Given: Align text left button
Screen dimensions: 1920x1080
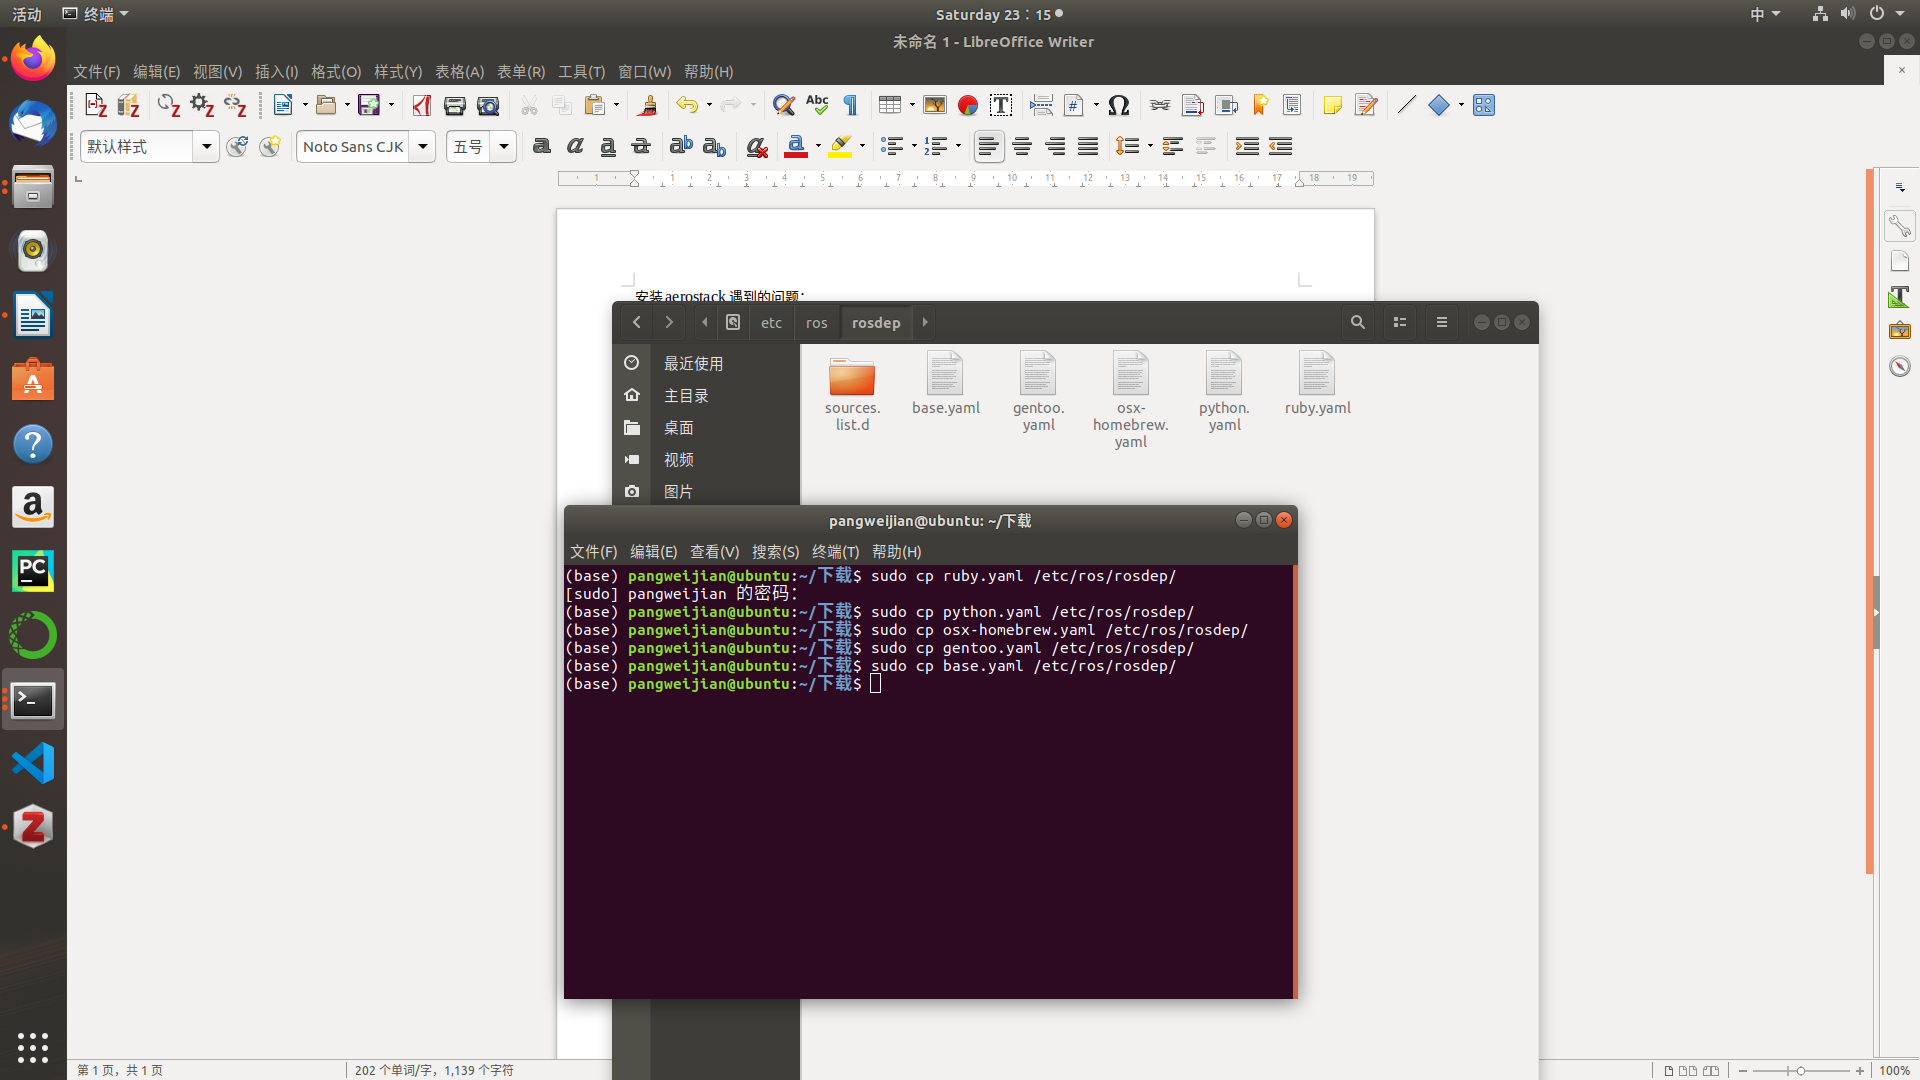Looking at the screenshot, I should click(x=989, y=146).
